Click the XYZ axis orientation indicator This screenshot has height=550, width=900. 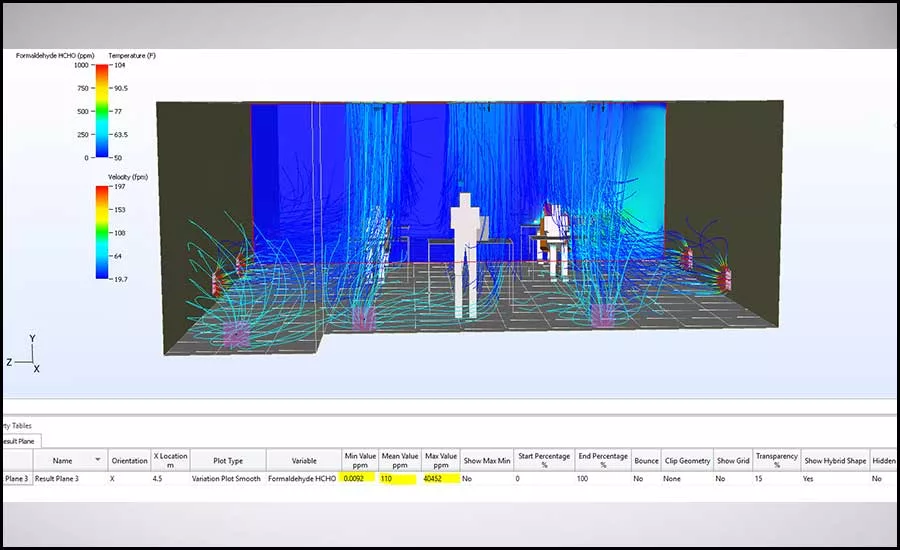(24, 354)
